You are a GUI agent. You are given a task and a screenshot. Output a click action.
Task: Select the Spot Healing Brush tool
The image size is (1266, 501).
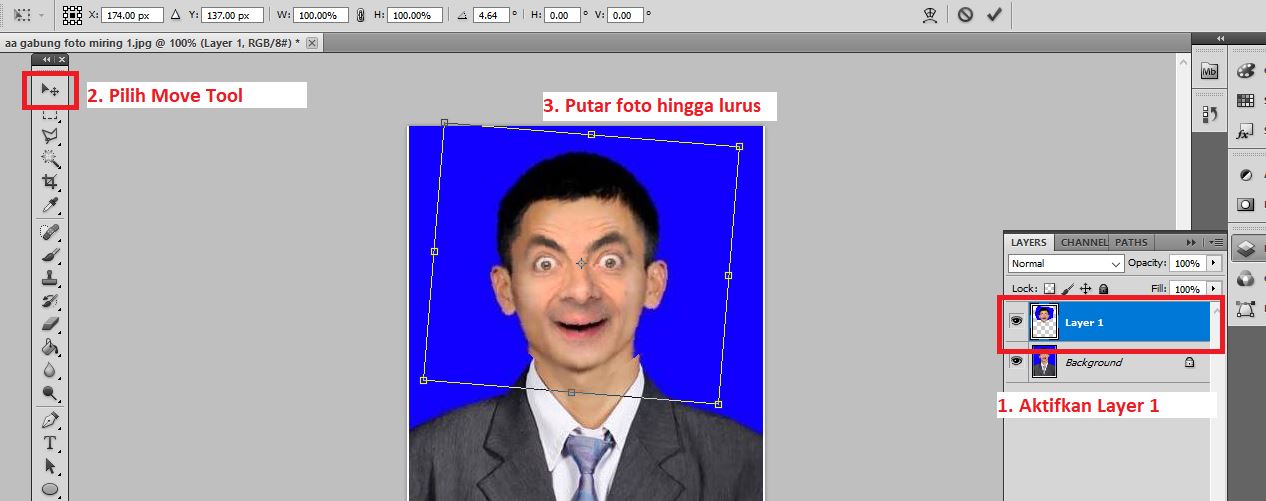pyautogui.click(x=50, y=232)
